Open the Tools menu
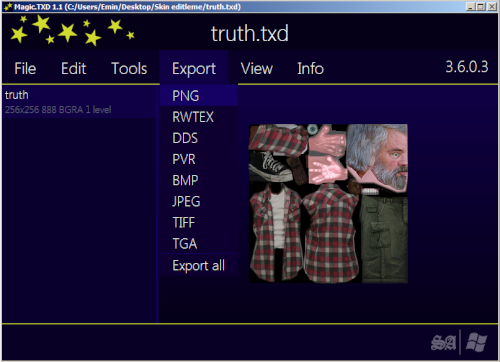500x362 pixels. tap(129, 69)
